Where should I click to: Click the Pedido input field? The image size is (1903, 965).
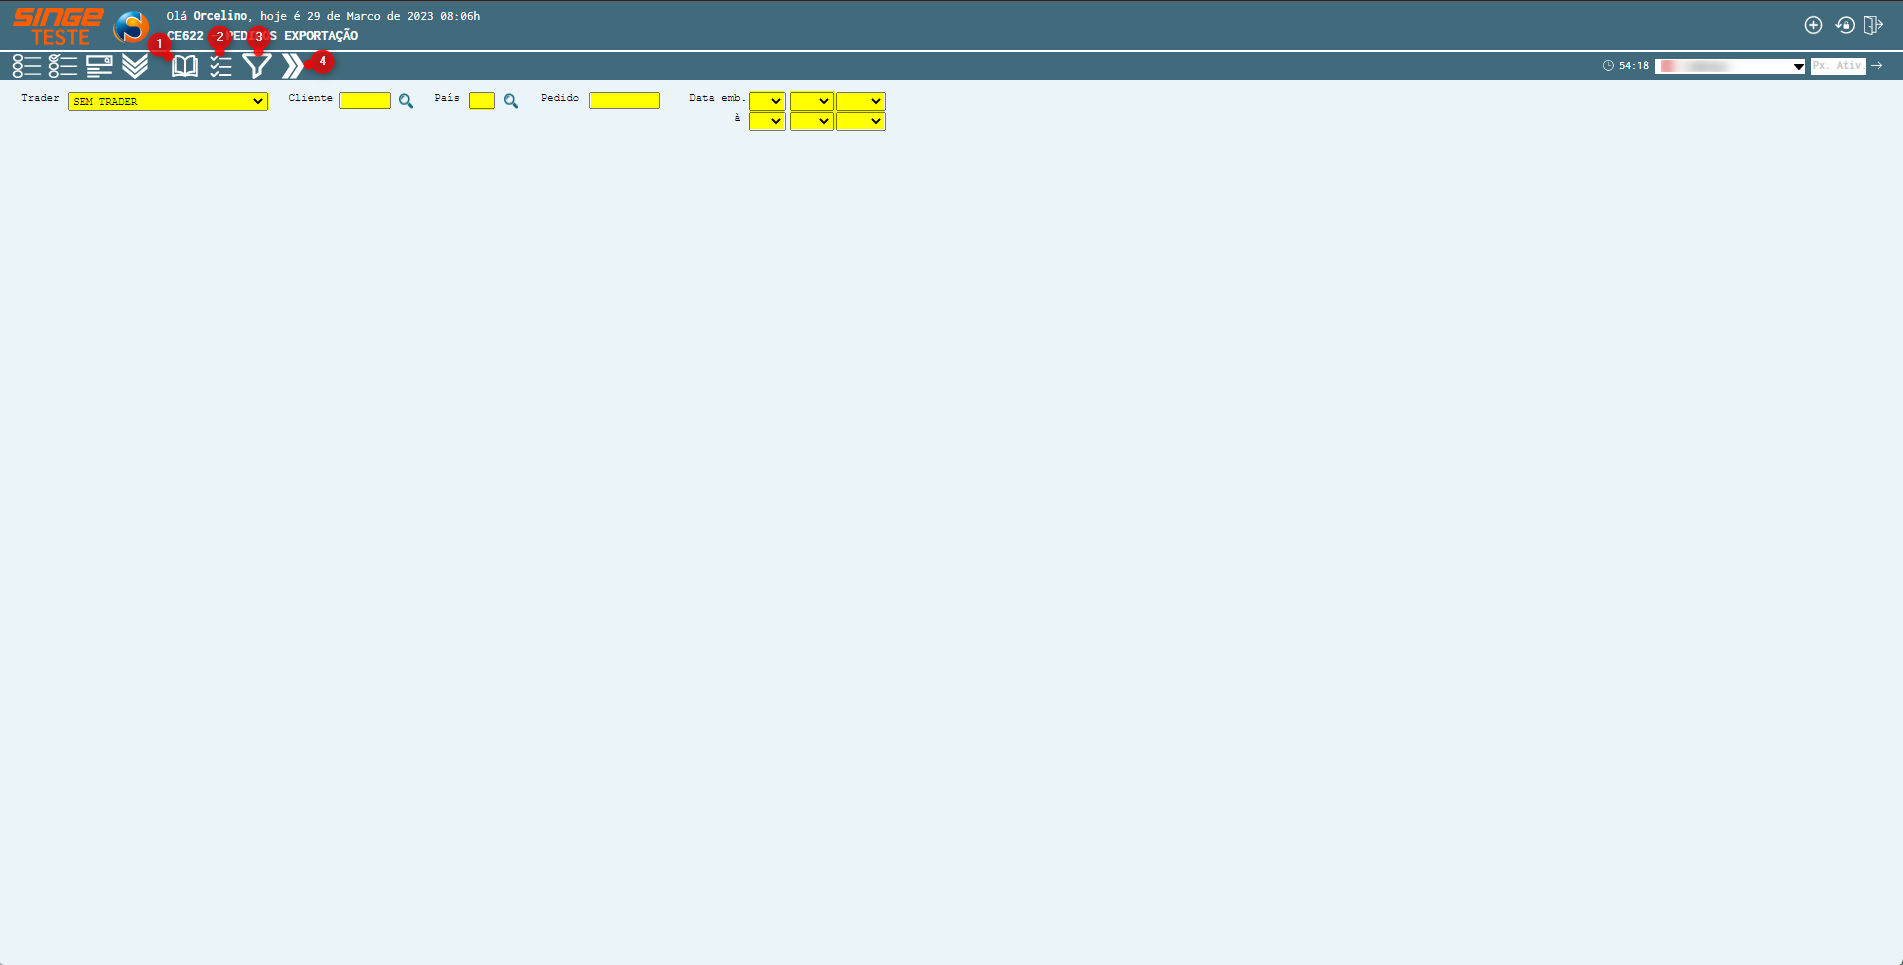coord(624,100)
